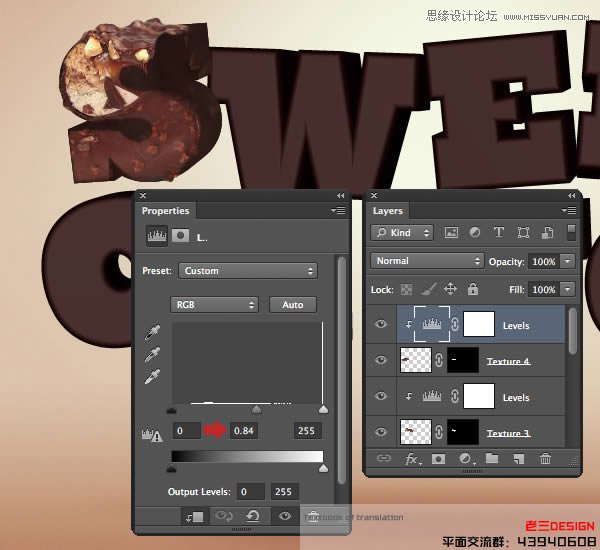This screenshot has height=550, width=600.
Task: Lock all padlock icon
Action: point(473,289)
